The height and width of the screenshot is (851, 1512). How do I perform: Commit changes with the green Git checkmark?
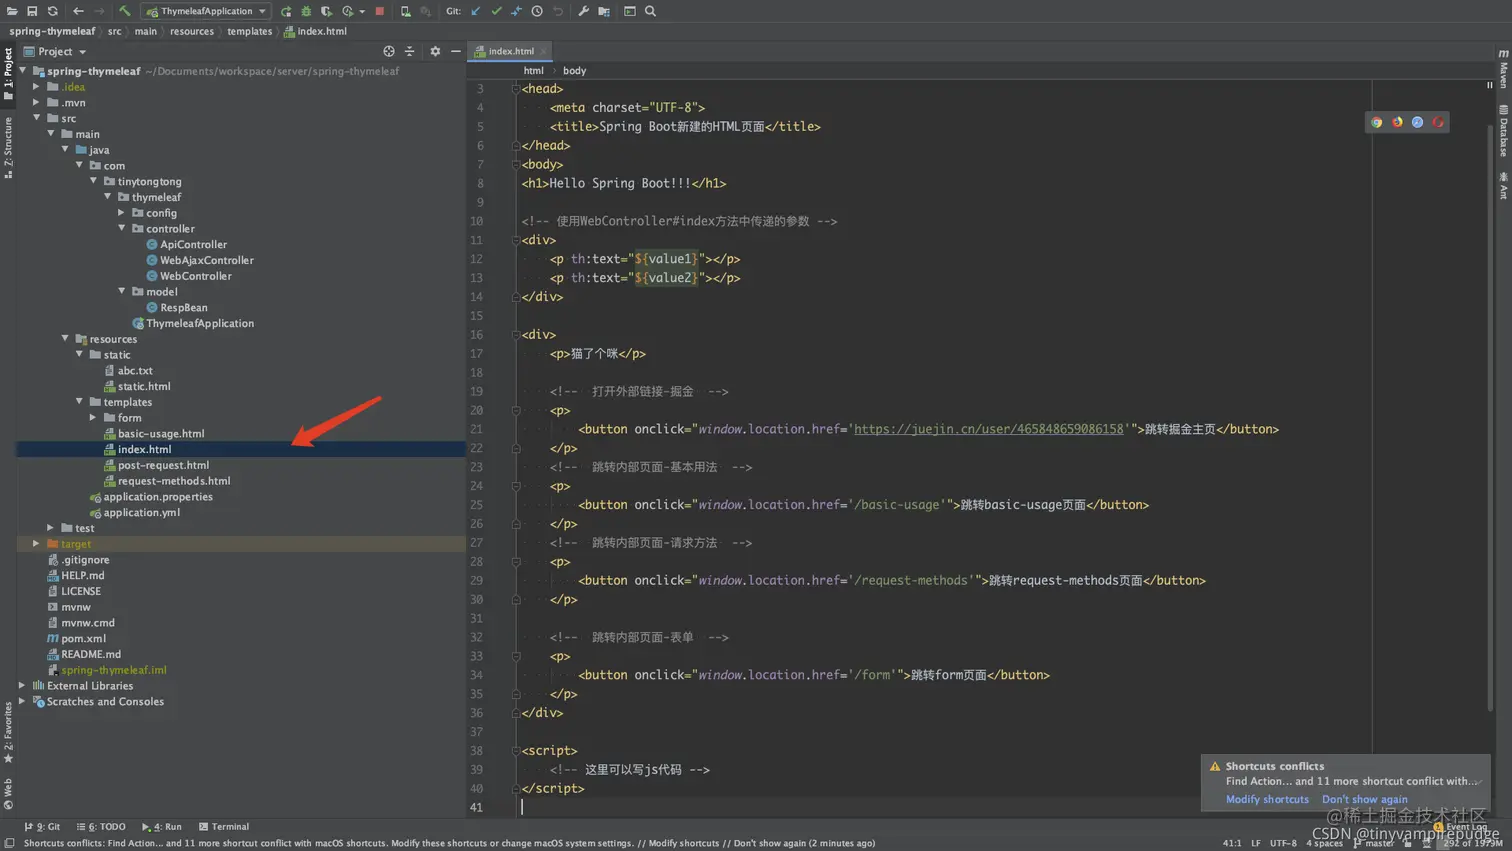click(496, 11)
